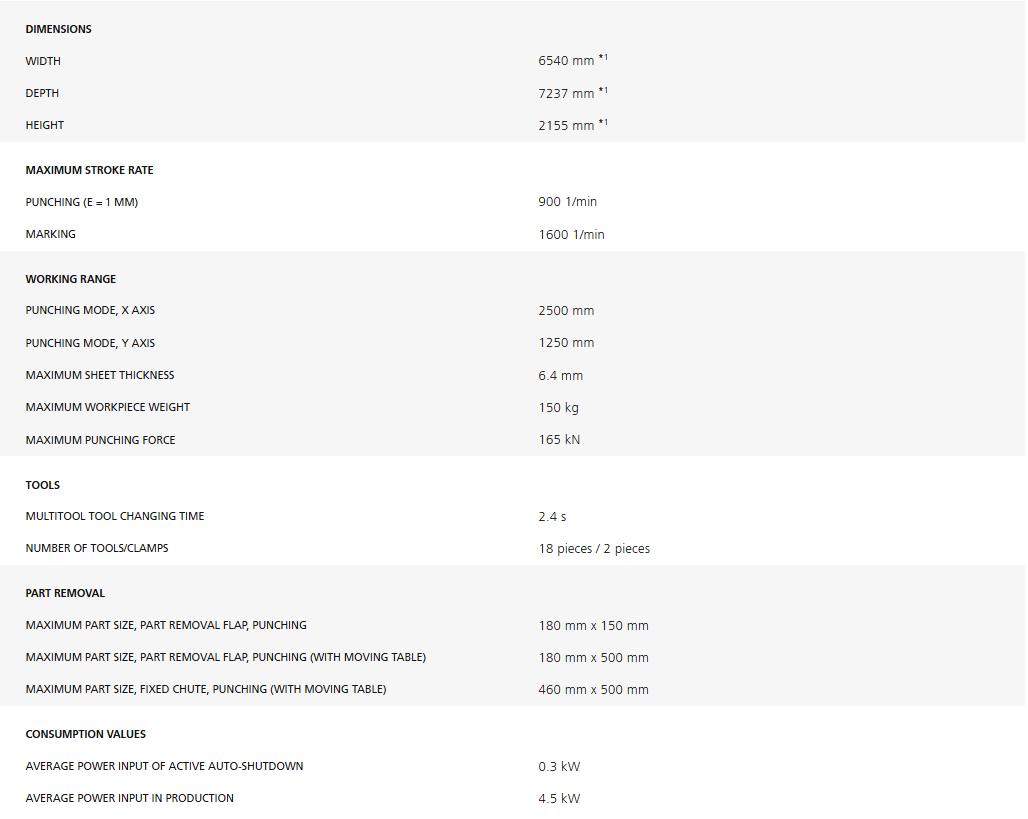
Task: Click the PUNCHING MODE, X AXIS label
Action: [x=90, y=310]
